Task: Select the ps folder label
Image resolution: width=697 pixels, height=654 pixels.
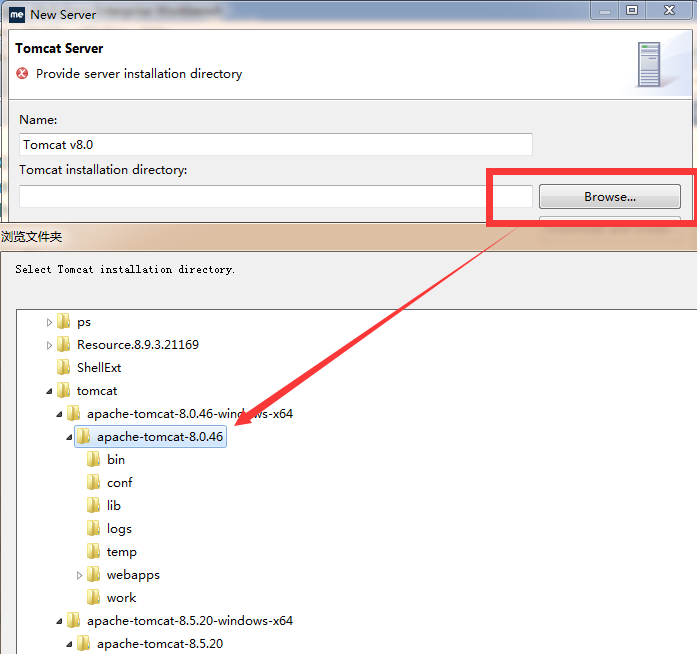Action: [84, 322]
